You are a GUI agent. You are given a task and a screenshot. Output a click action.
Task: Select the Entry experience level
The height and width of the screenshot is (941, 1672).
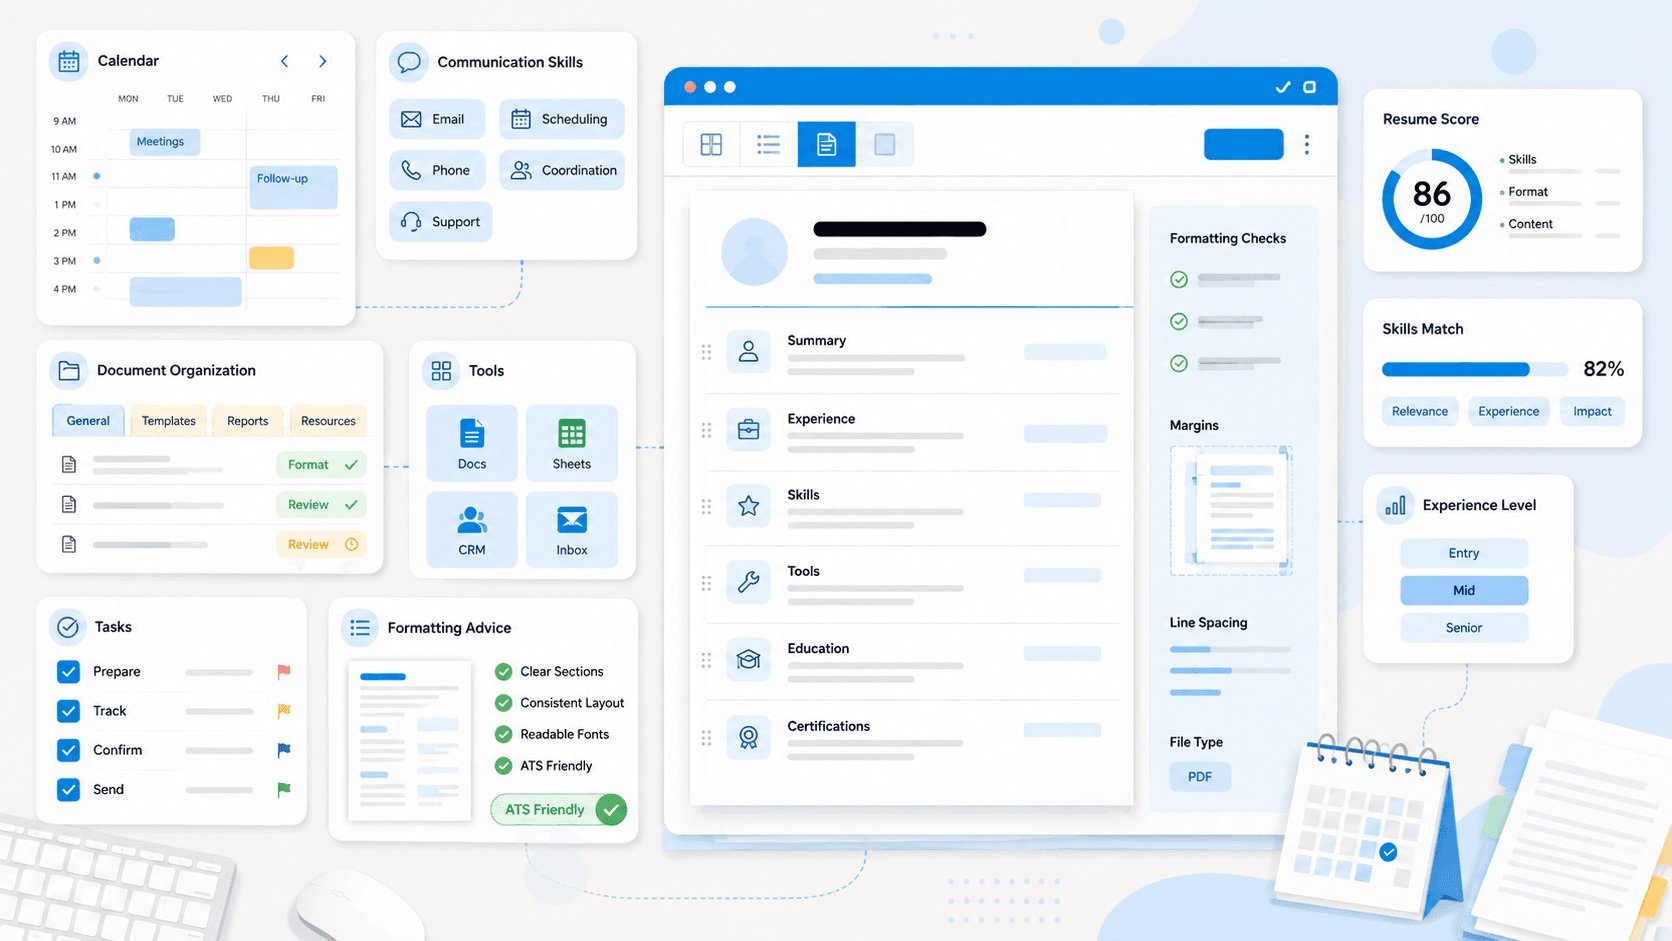1464,553
